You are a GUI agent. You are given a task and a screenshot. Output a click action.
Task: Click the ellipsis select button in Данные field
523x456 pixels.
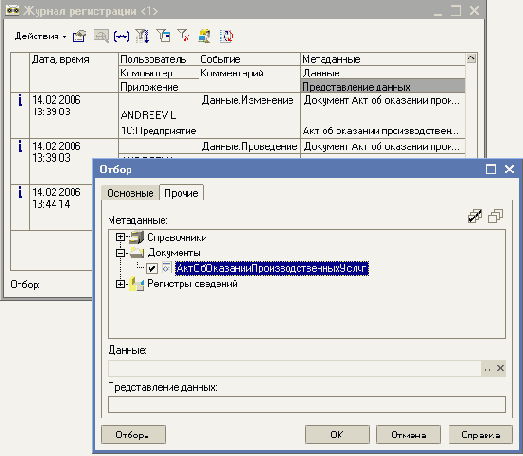click(487, 368)
